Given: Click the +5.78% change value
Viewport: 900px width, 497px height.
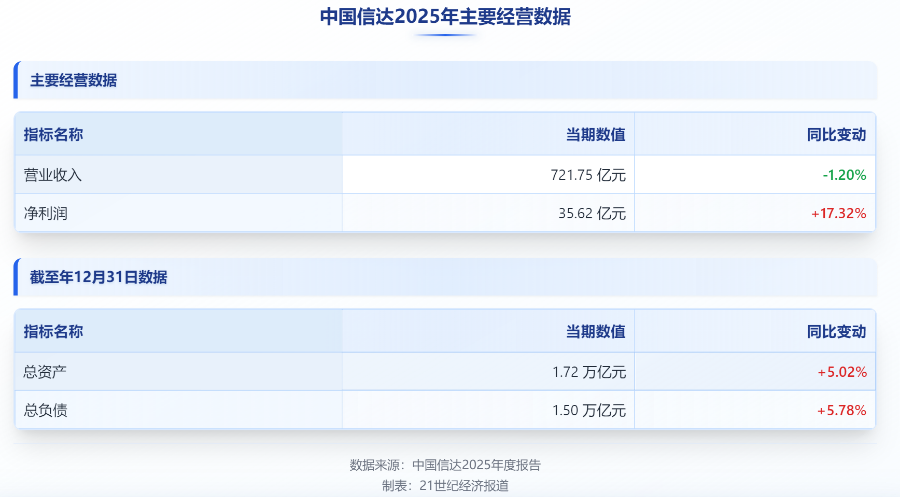Looking at the screenshot, I should [842, 410].
